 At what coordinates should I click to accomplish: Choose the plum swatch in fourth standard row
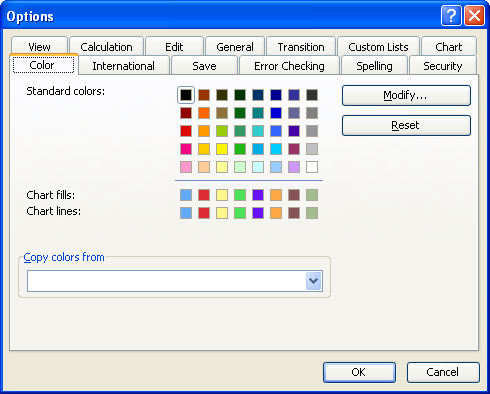click(x=294, y=149)
